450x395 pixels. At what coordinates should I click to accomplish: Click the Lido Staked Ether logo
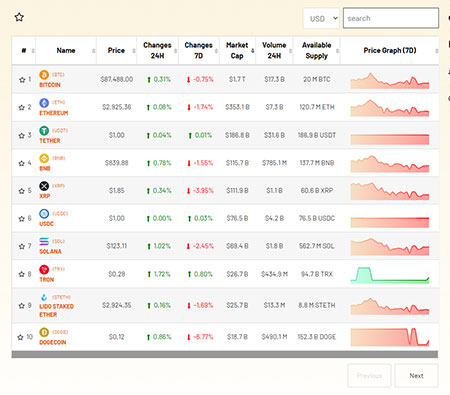click(x=44, y=297)
